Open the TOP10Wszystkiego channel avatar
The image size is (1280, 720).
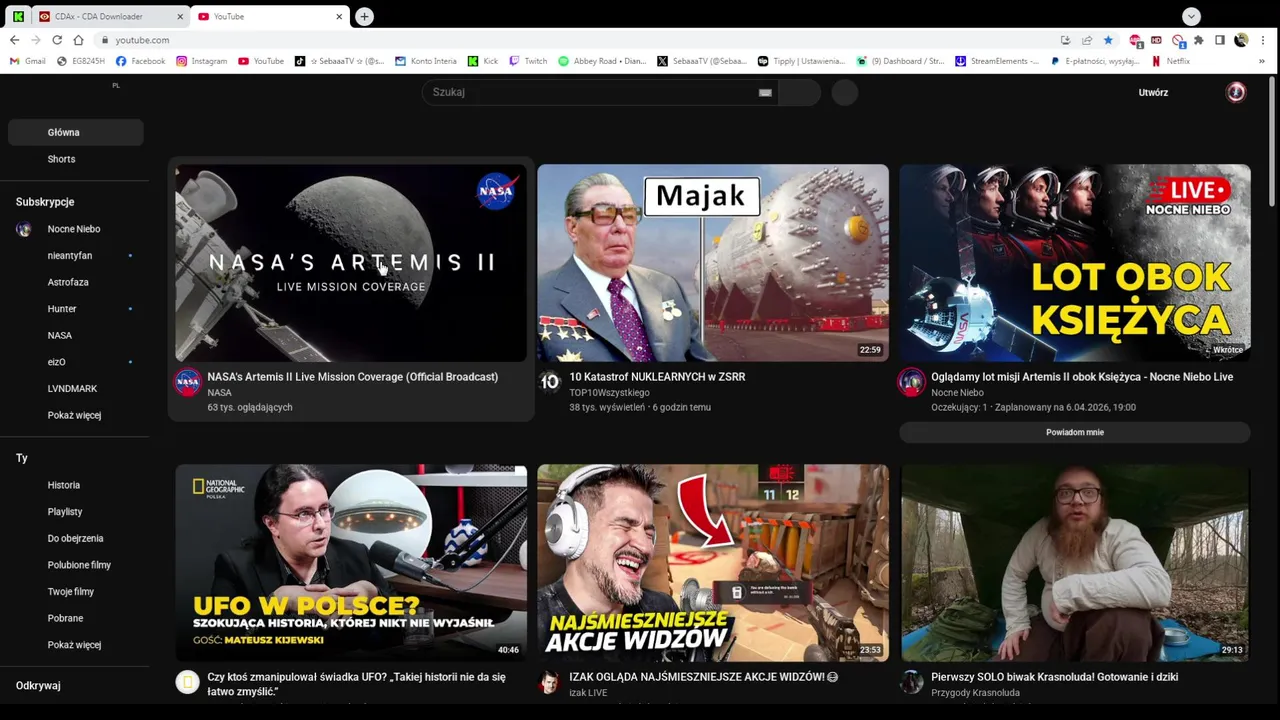point(549,382)
